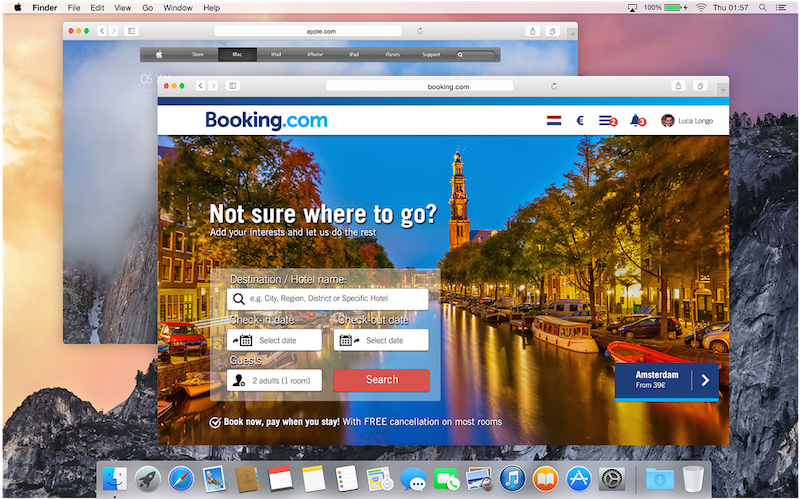
Task: Open the Check-in date picker
Action: [x=274, y=340]
